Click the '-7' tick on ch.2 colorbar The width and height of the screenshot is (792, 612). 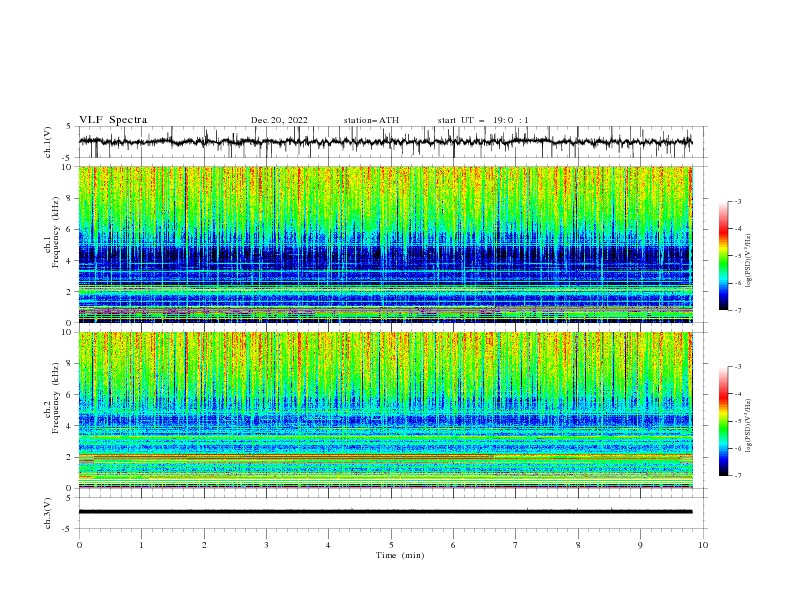[x=738, y=476]
